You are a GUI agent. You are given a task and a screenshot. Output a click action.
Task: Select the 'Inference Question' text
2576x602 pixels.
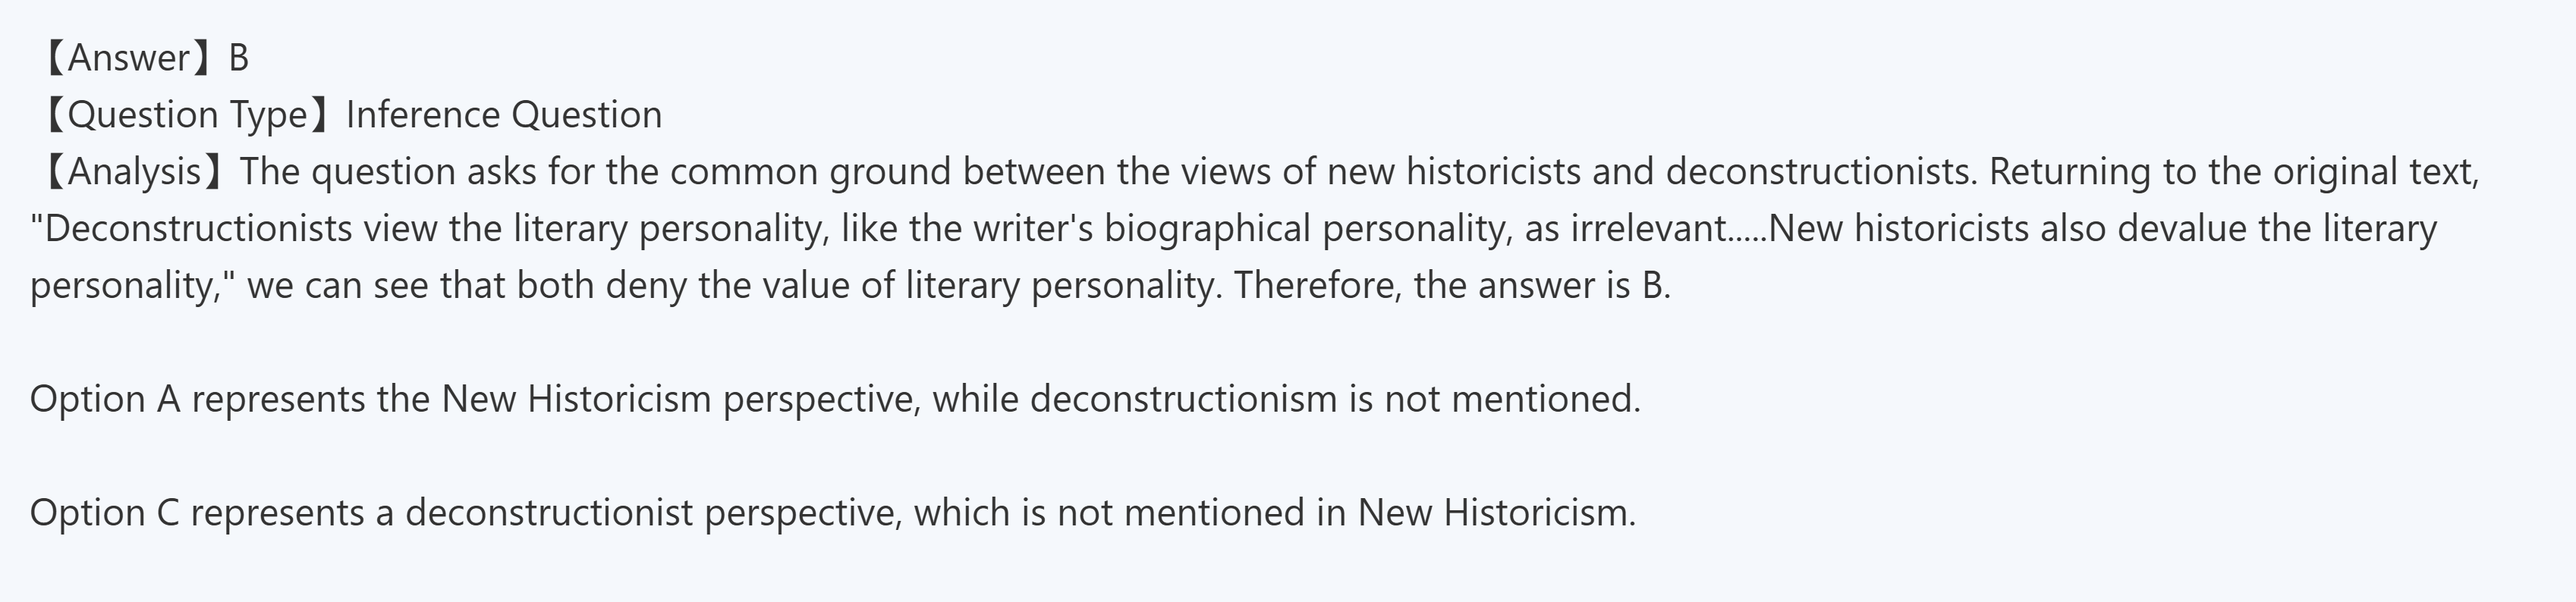(x=504, y=115)
